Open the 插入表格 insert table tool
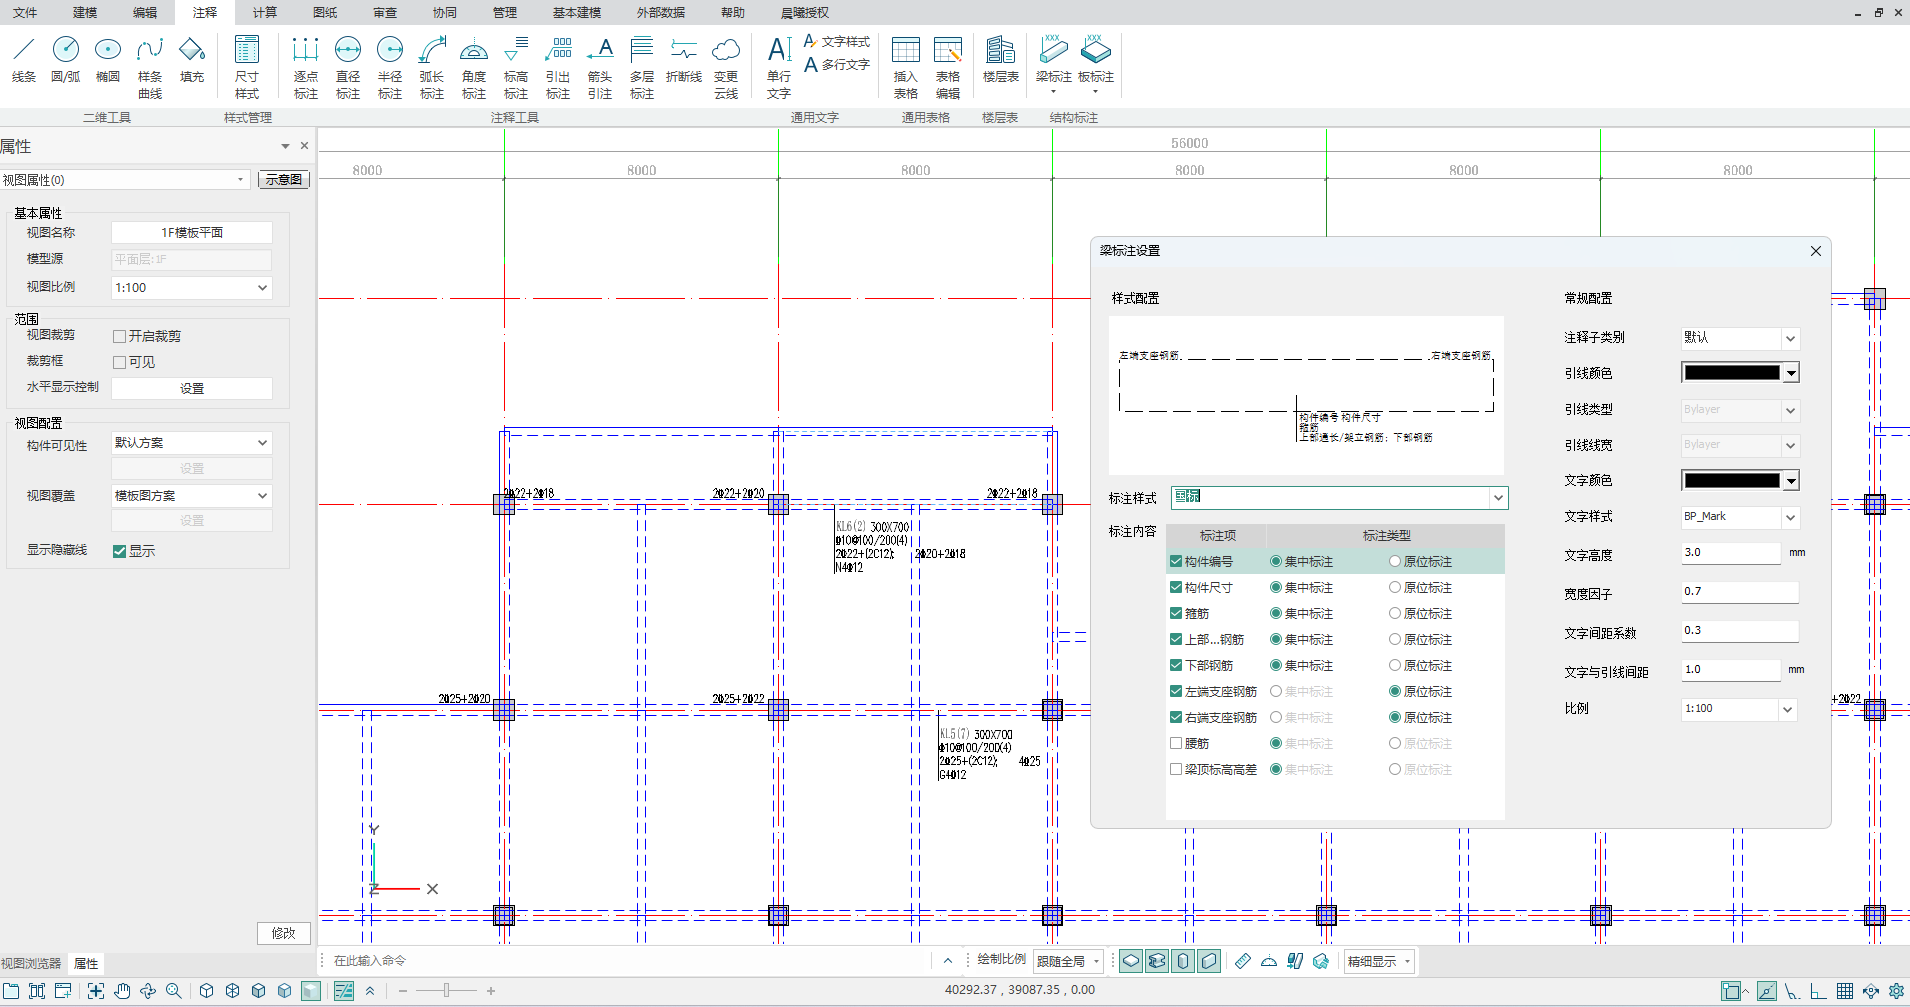The width and height of the screenshot is (1910, 1007). click(905, 66)
